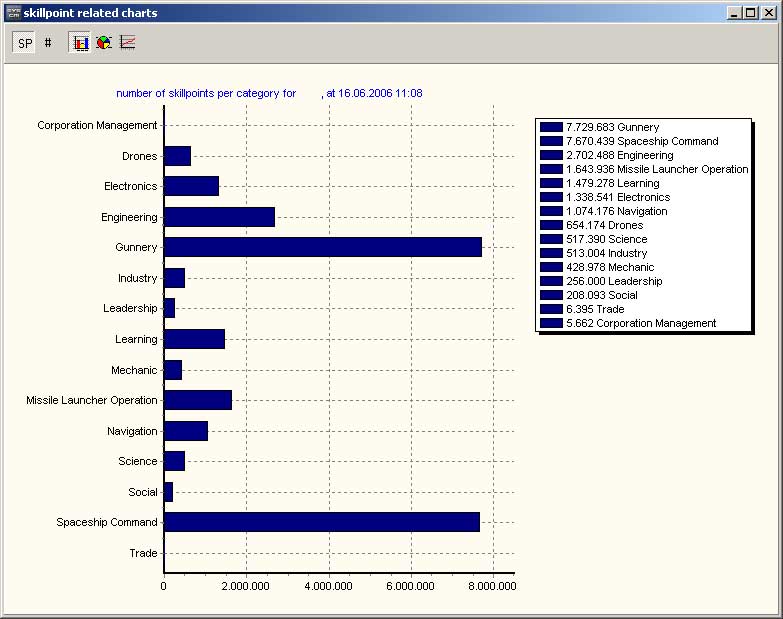Minimize the skillpoint related charts window
The image size is (783, 619).
(734, 13)
